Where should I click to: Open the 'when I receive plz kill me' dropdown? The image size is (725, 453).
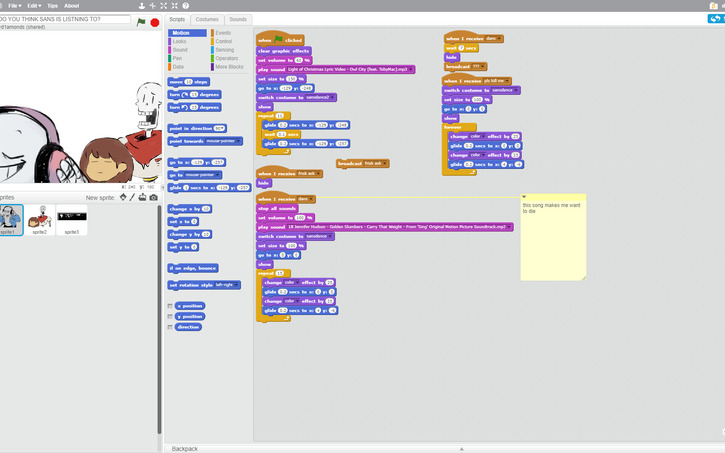pyautogui.click(x=507, y=81)
